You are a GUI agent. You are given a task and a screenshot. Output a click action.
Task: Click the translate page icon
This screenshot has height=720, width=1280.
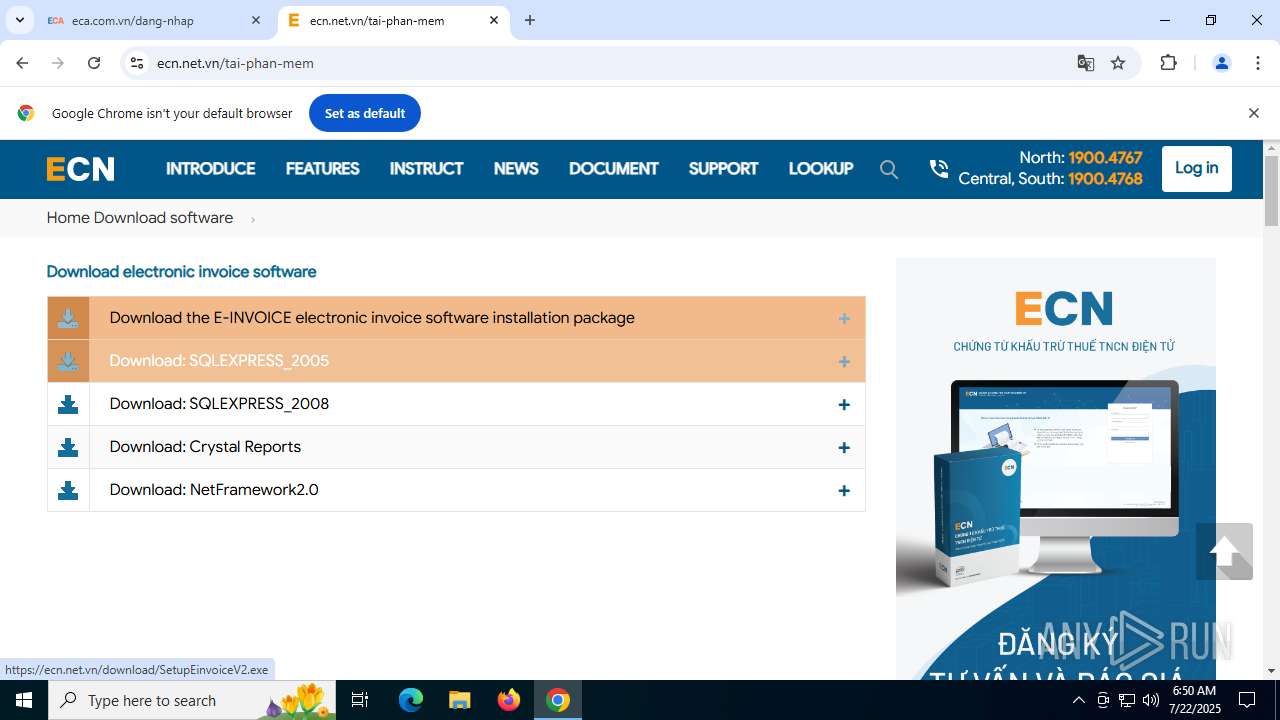point(1086,63)
